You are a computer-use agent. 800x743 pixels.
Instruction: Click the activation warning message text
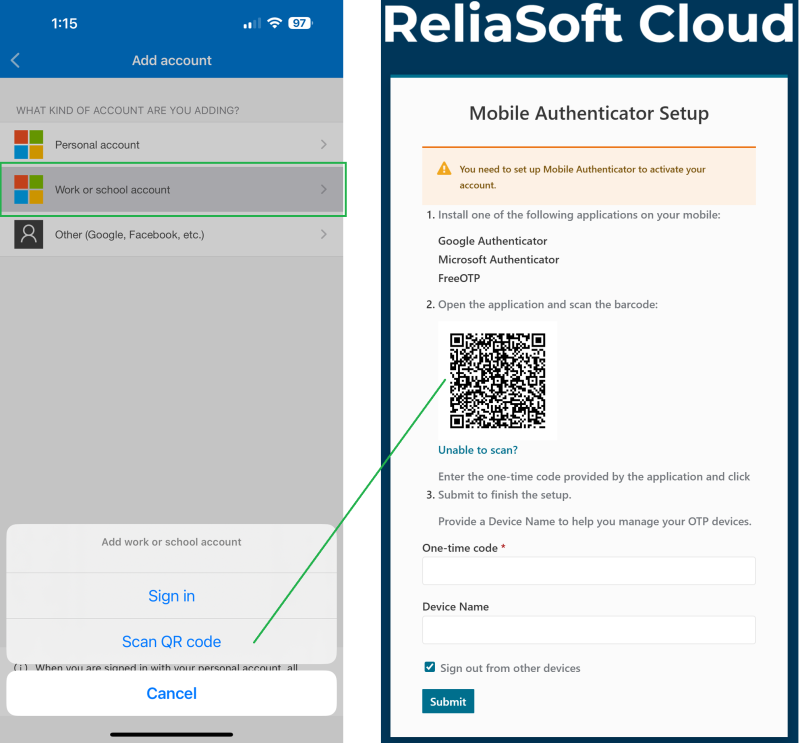click(582, 177)
